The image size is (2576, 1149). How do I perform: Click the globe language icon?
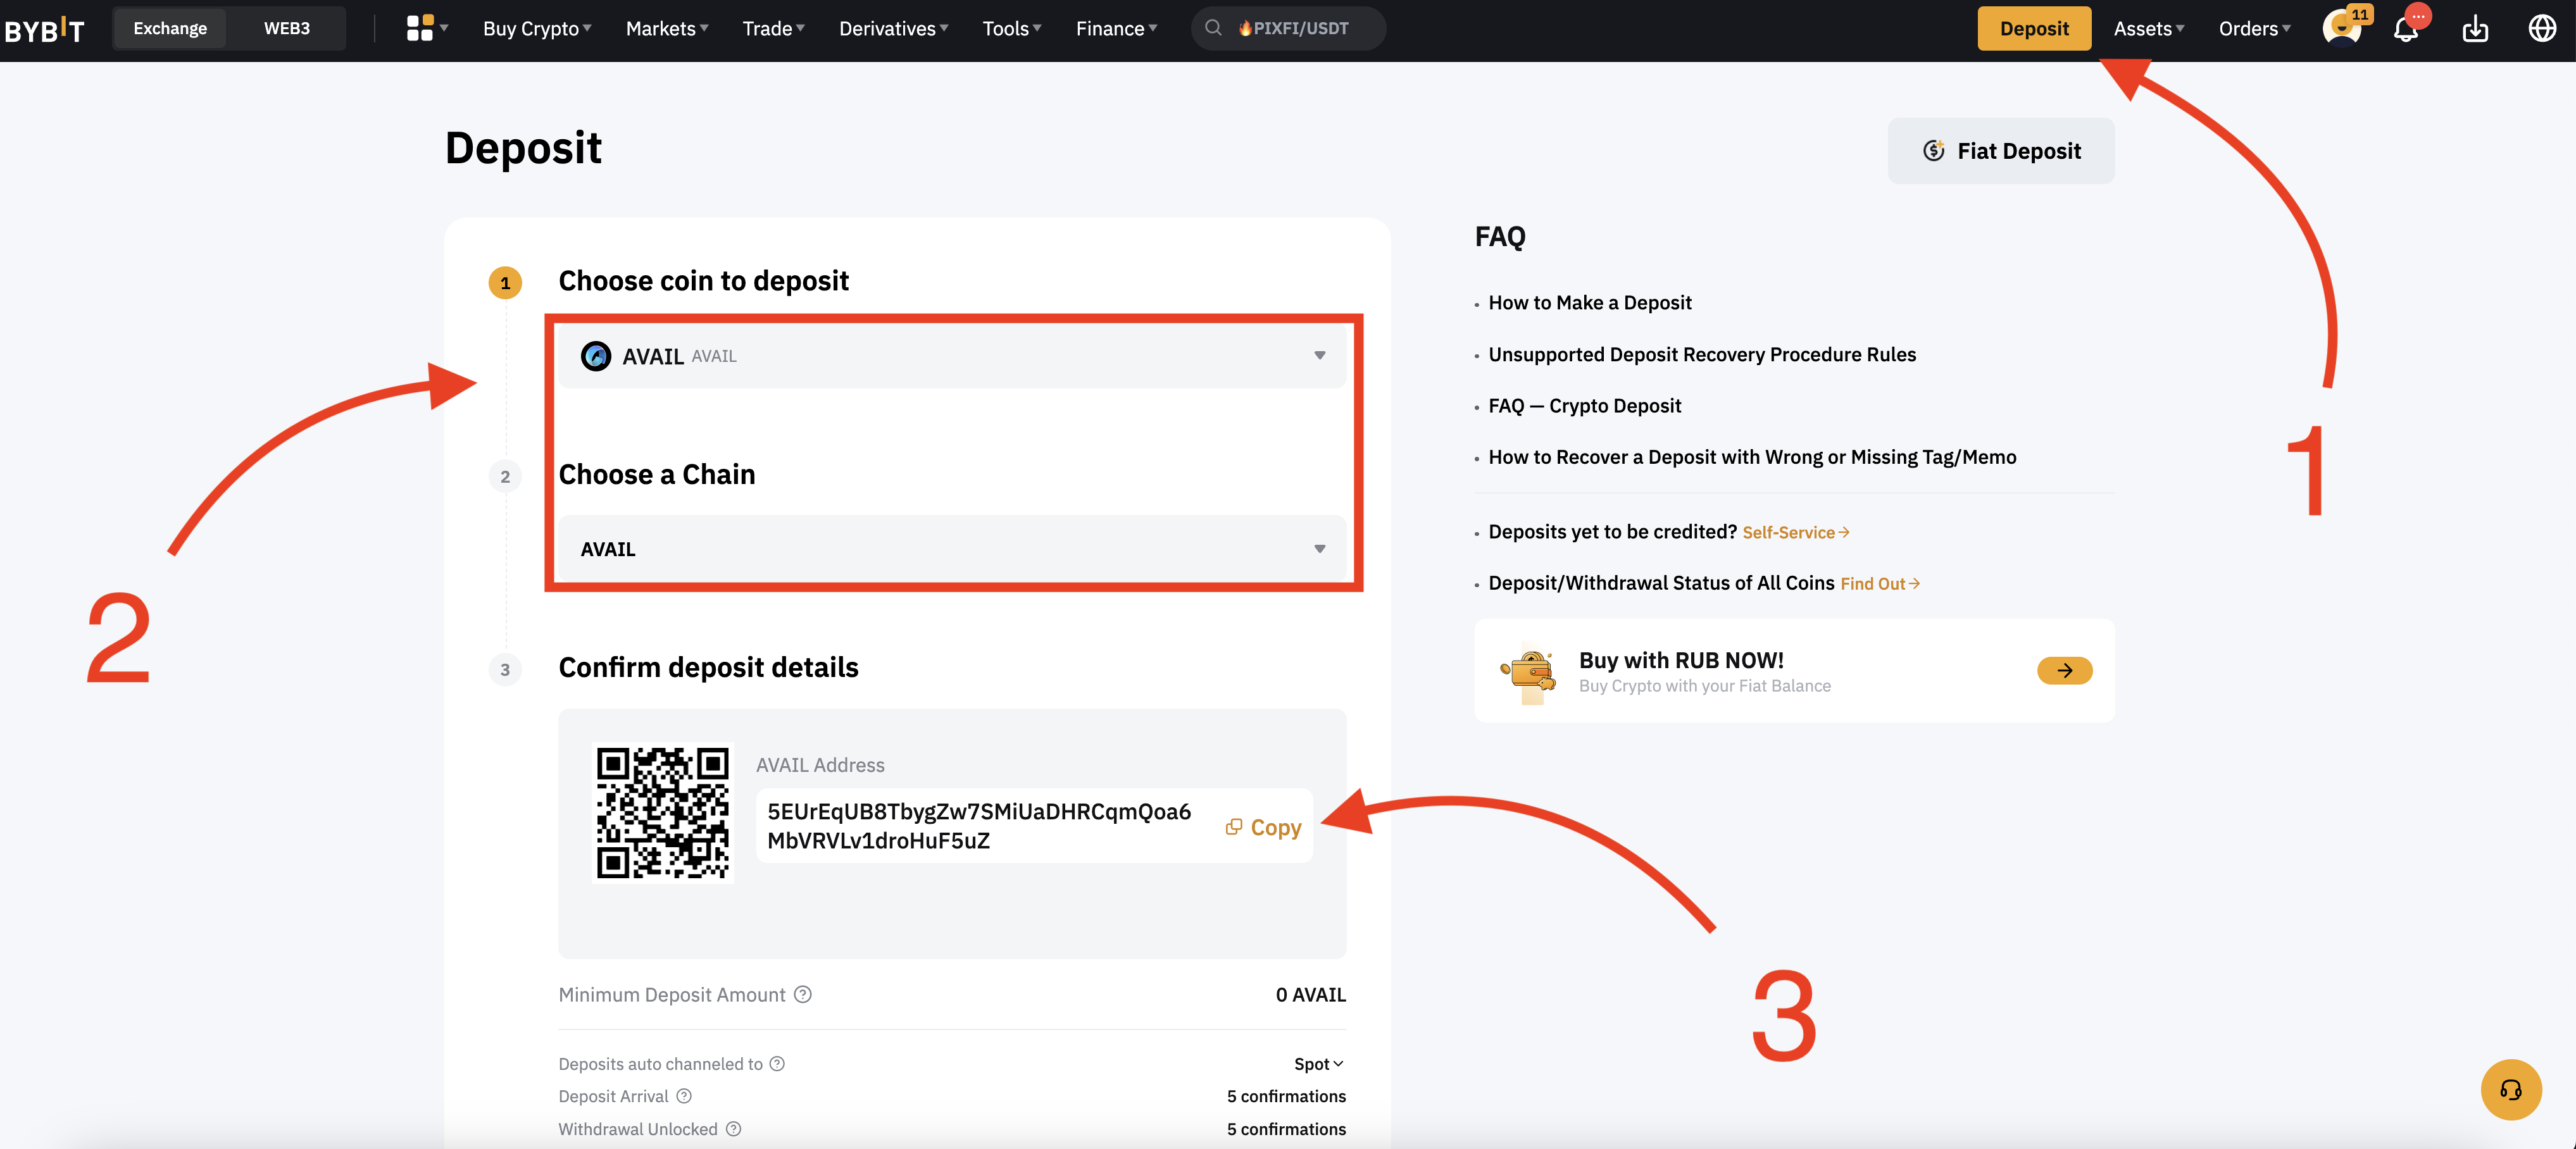2542,29
